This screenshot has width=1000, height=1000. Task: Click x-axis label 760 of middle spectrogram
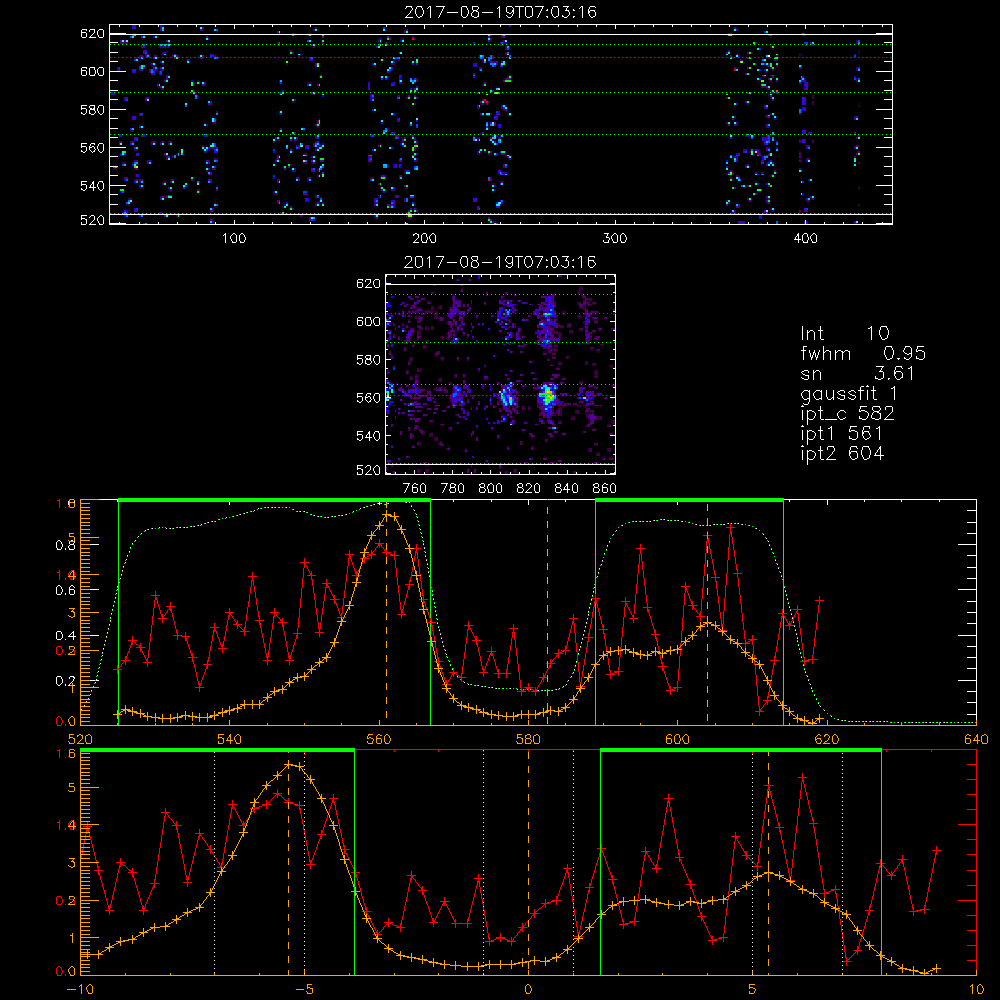coord(415,489)
